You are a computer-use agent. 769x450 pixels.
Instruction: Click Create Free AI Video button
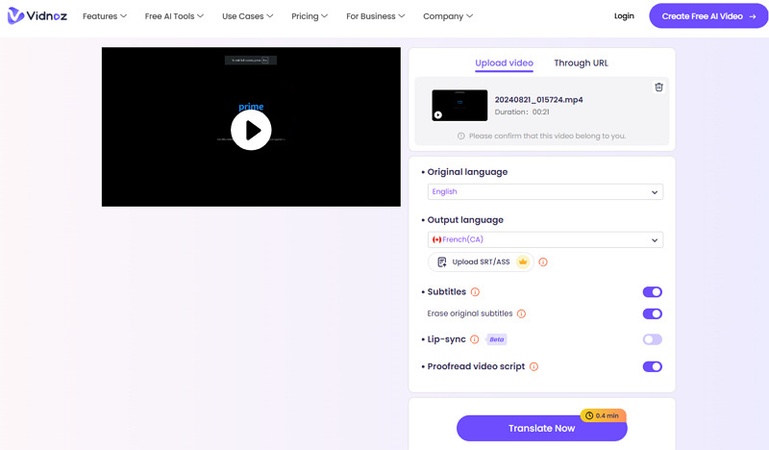click(x=709, y=16)
